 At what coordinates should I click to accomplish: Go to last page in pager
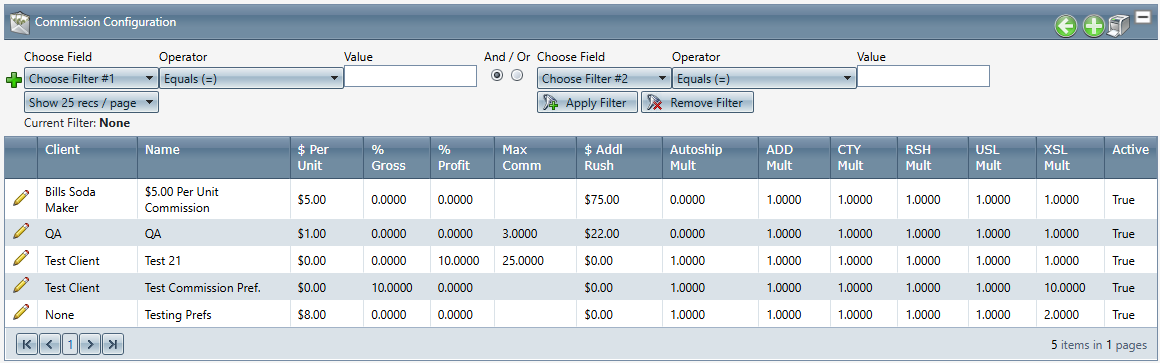113,344
